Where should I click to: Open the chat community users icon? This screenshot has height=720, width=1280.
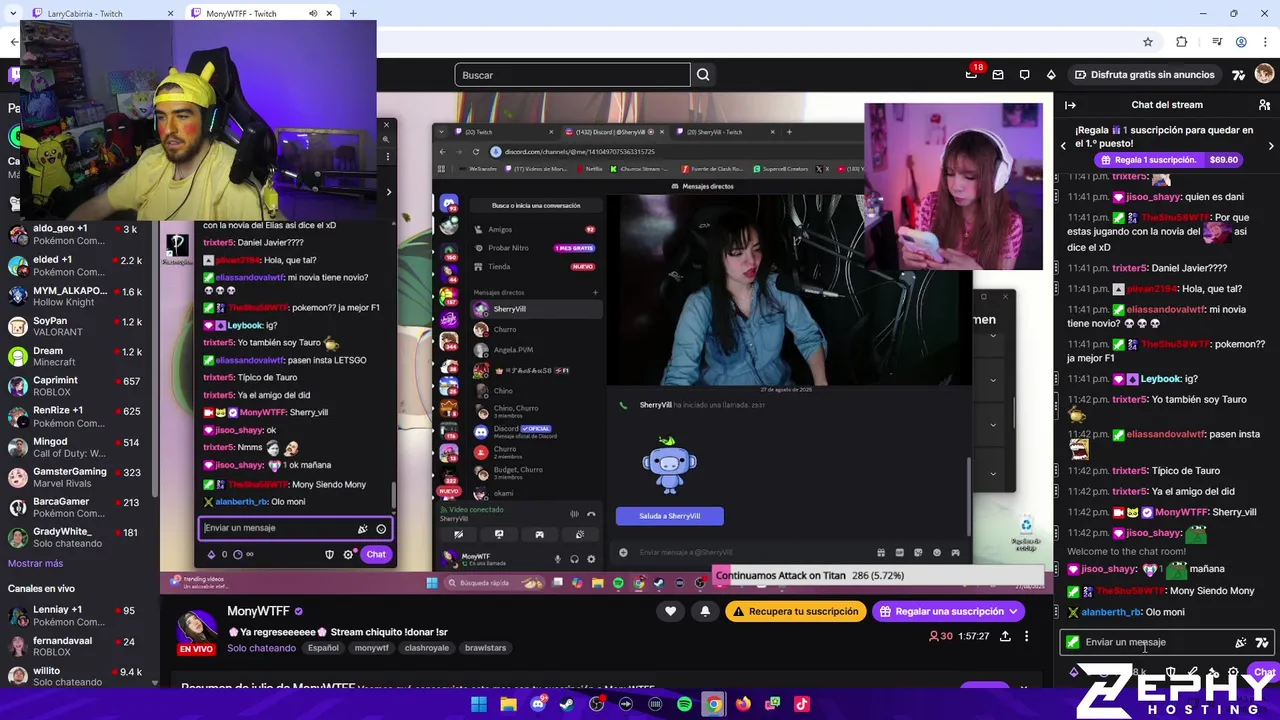pos(1264,104)
